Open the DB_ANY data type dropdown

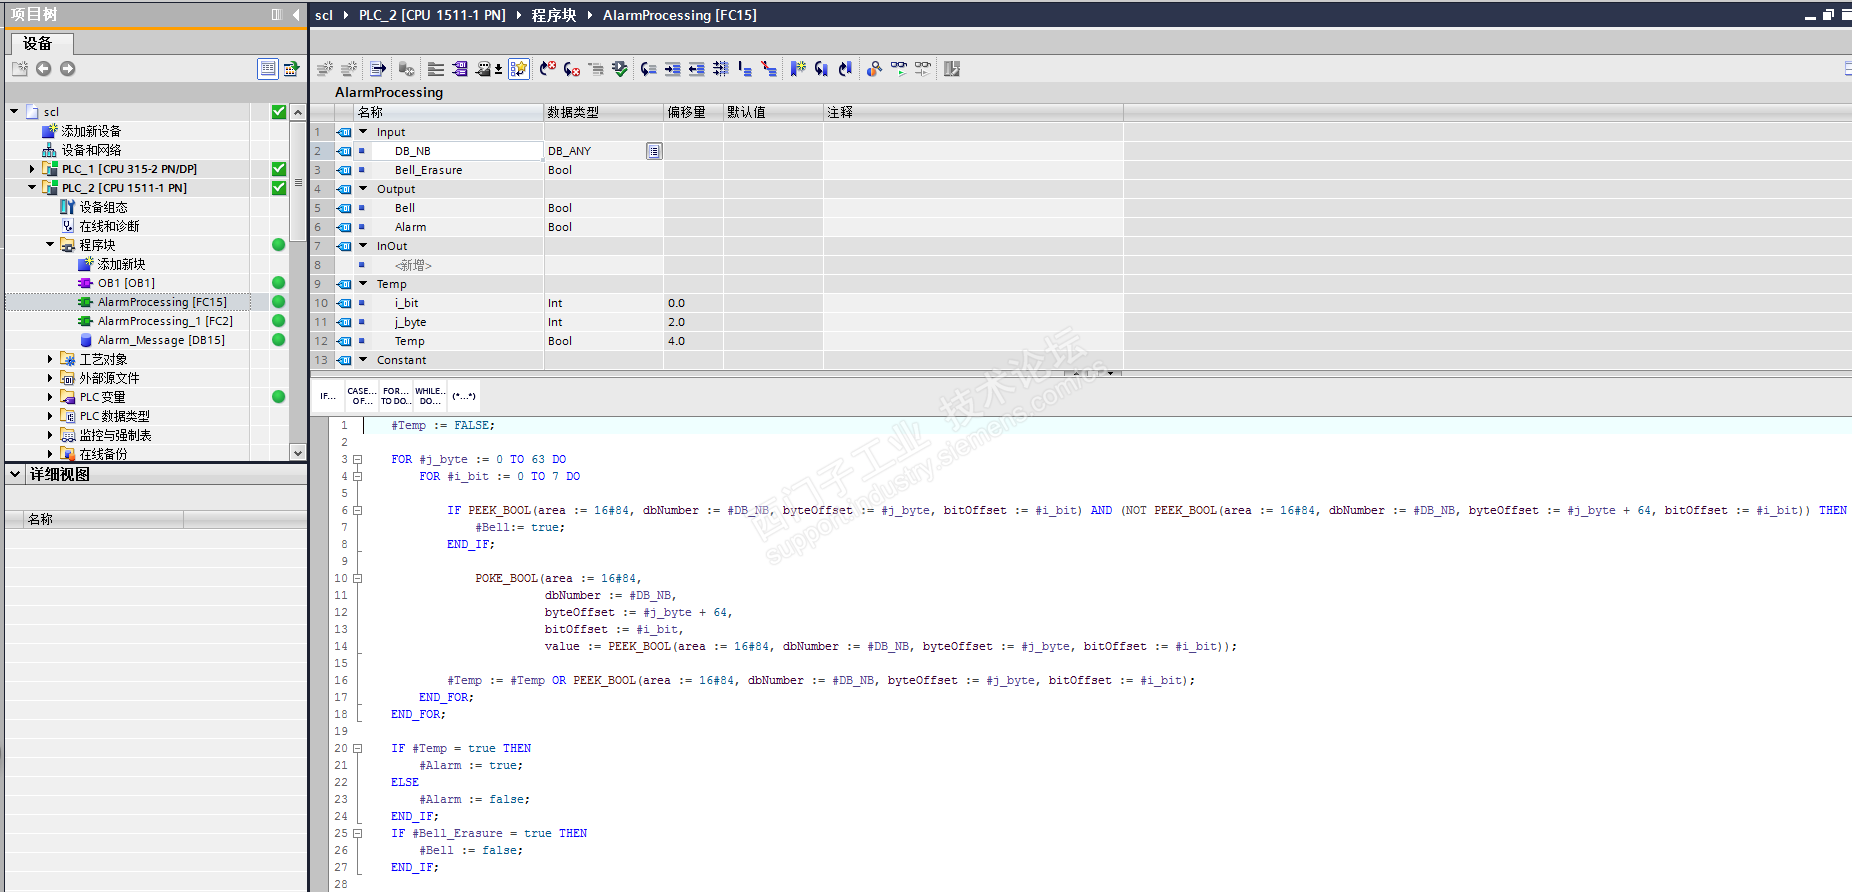pos(653,151)
